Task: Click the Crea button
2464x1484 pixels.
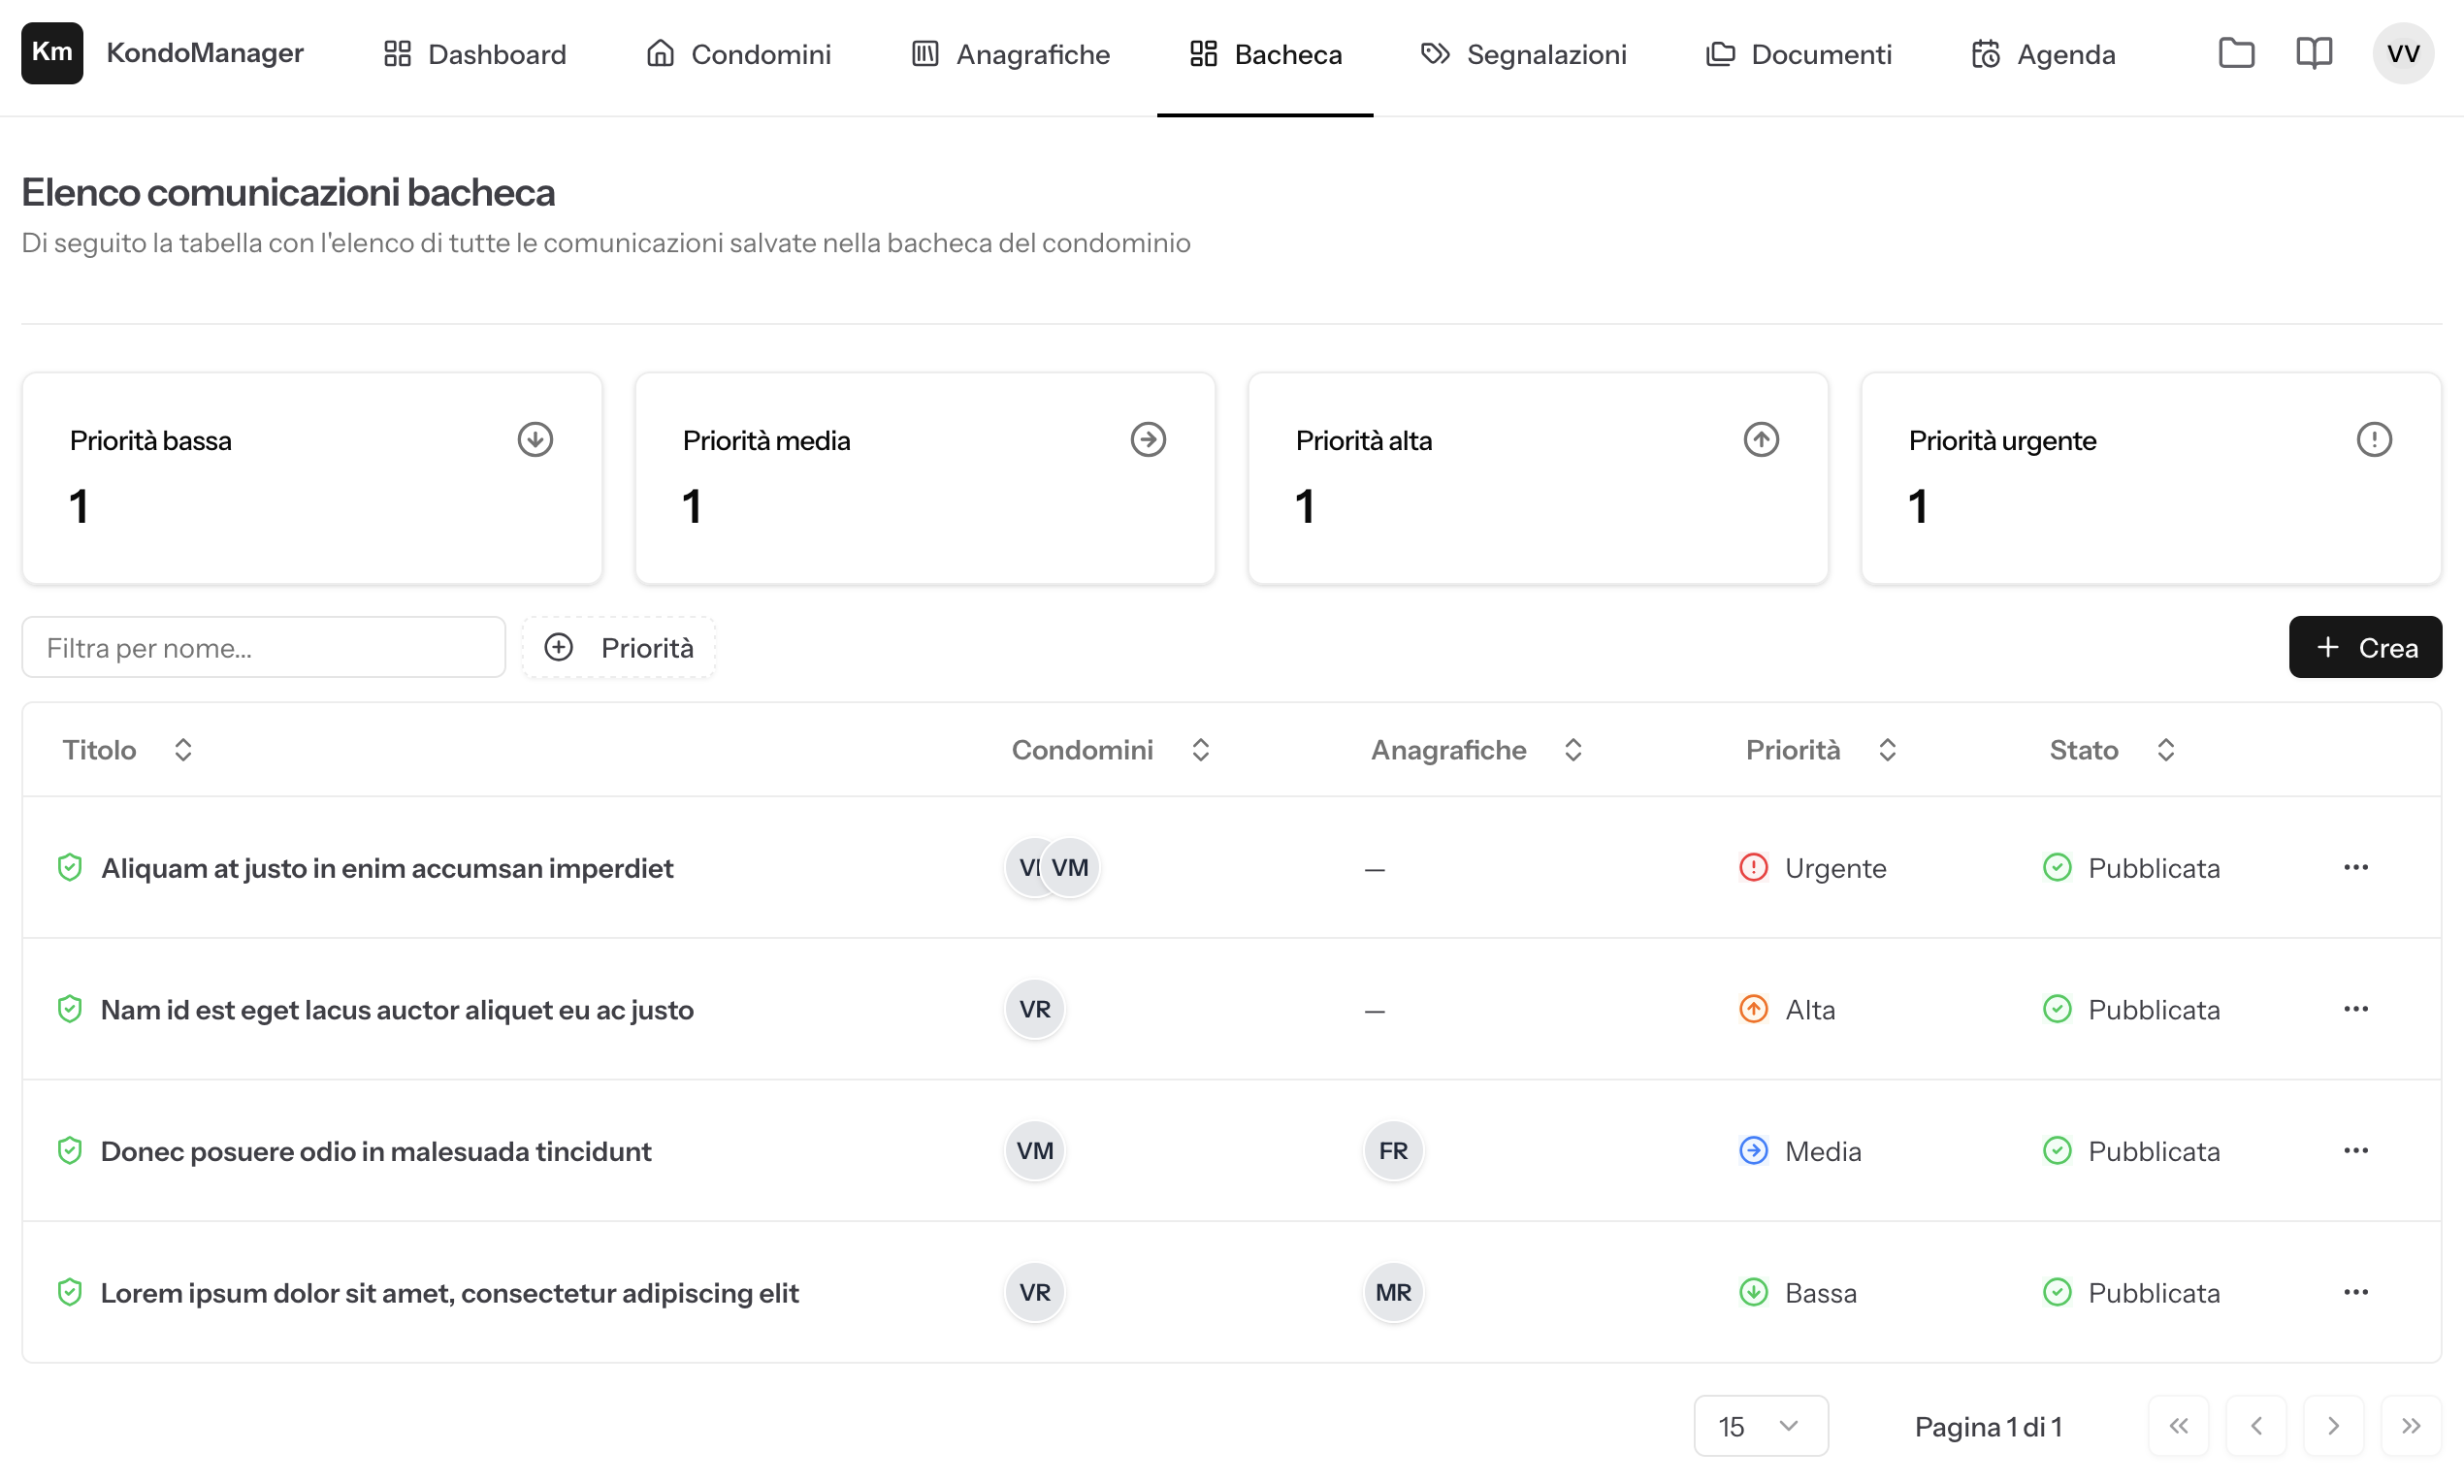Action: coord(2365,648)
